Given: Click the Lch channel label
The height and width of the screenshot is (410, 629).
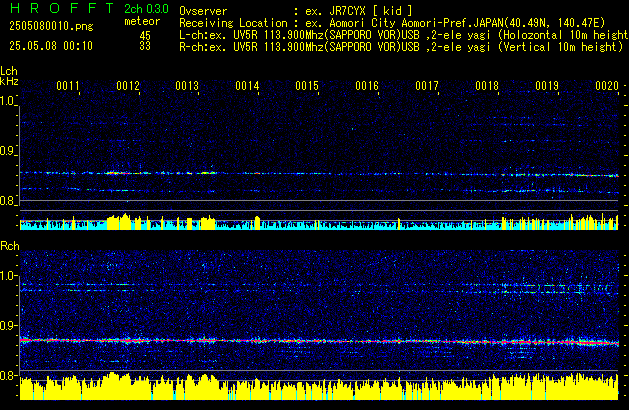Looking at the screenshot, I should coord(9,71).
